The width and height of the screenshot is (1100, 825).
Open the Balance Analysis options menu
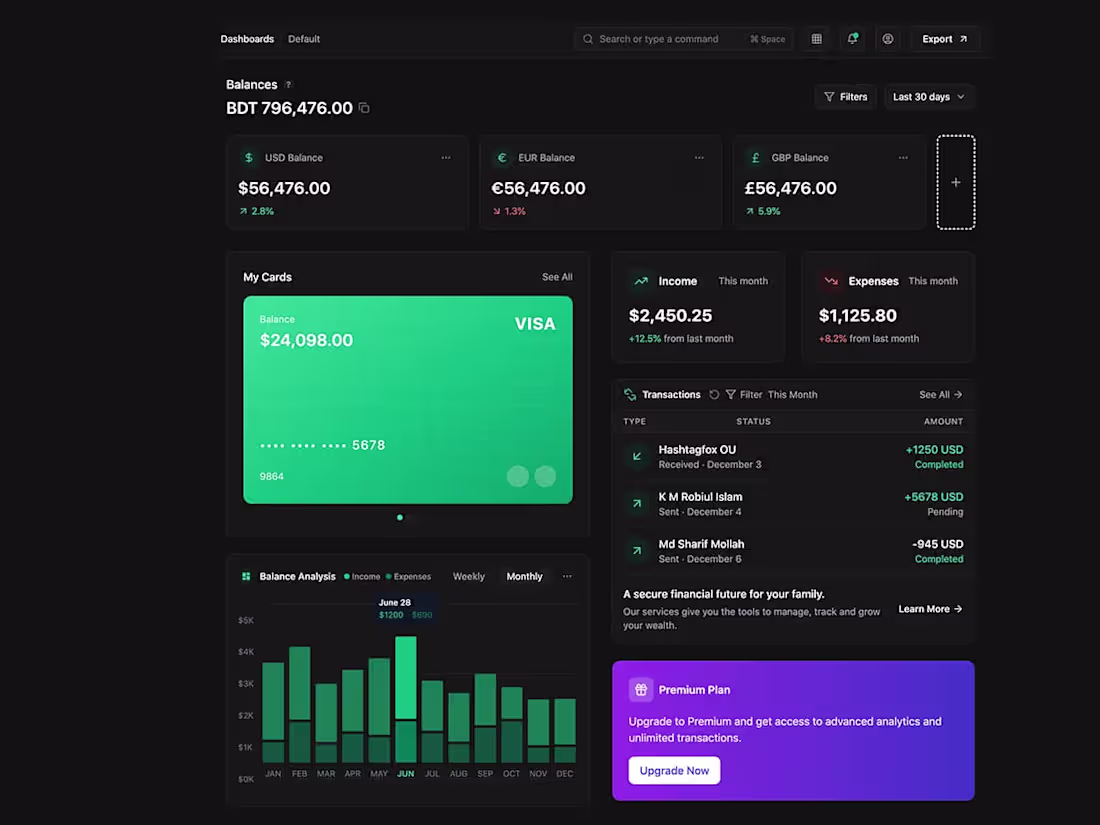[x=567, y=576]
